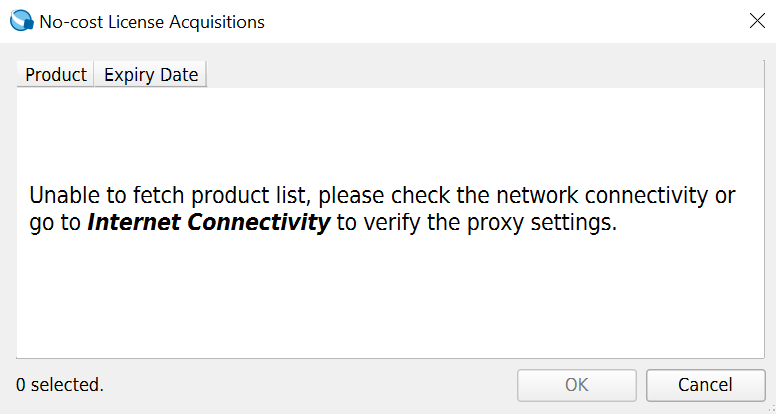
Task: Click the application icon in title bar
Action: (x=19, y=21)
